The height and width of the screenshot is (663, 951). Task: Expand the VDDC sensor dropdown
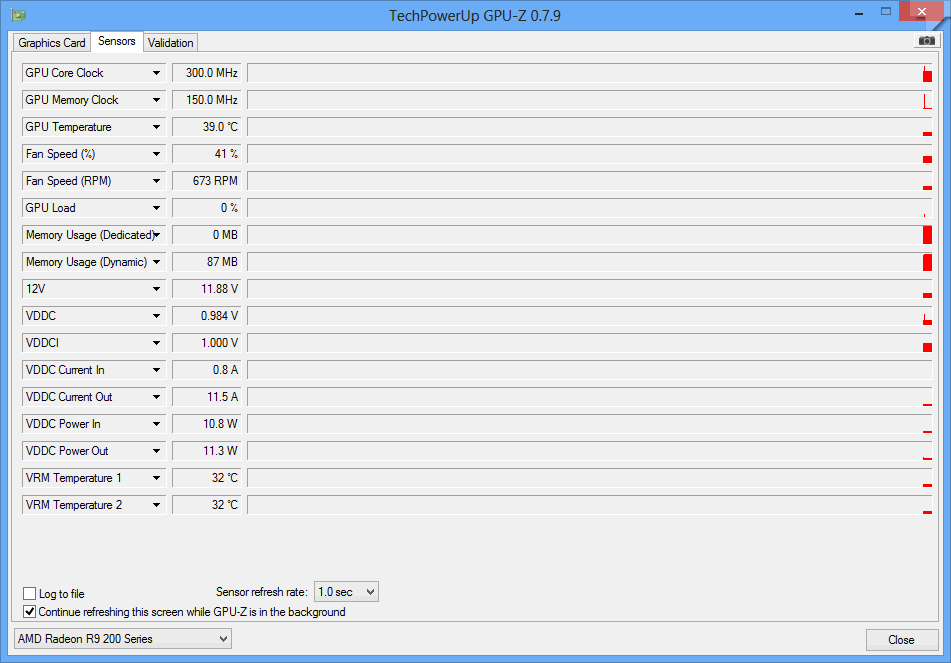[94, 315]
